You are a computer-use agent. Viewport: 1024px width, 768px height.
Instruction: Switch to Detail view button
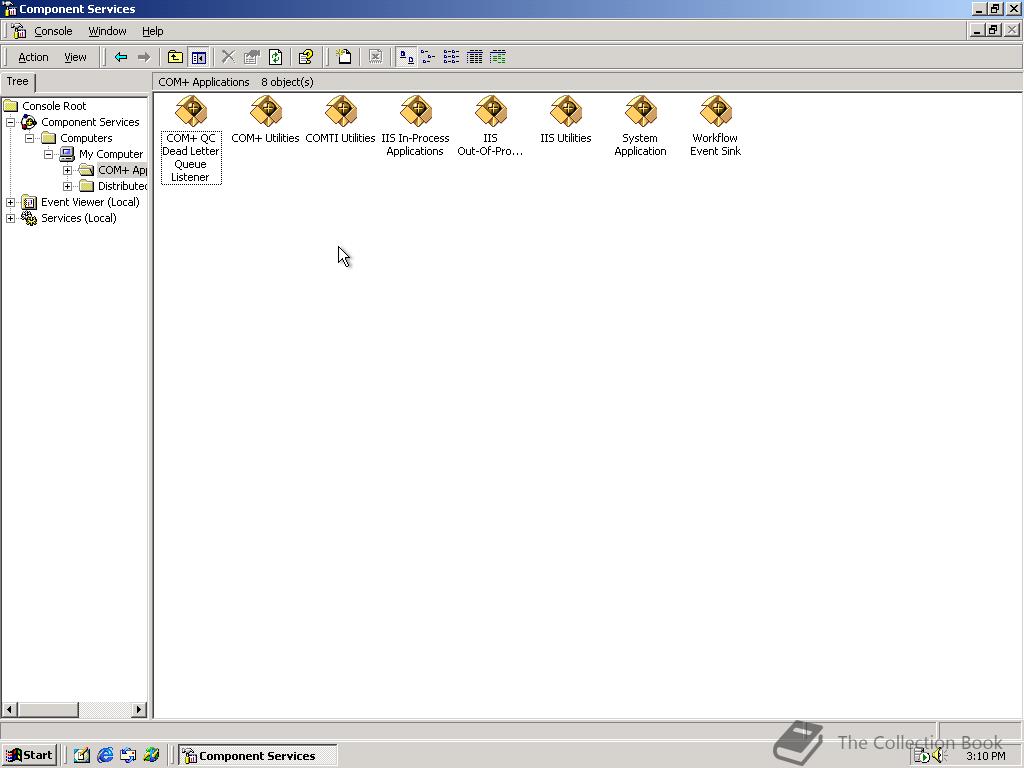coord(475,57)
